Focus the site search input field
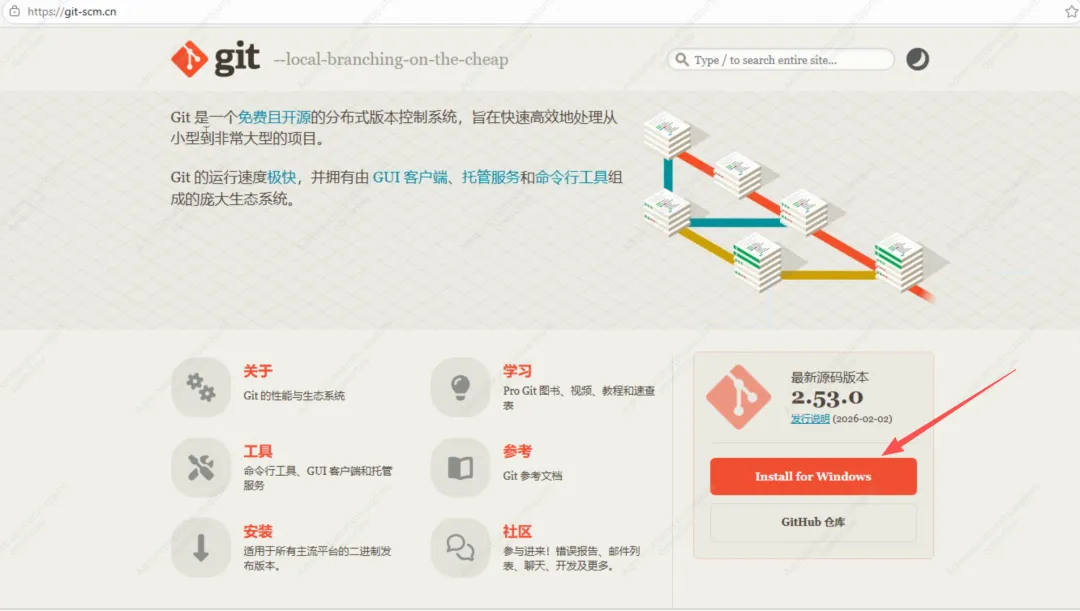Screen dimensions: 1080x611 pos(780,60)
